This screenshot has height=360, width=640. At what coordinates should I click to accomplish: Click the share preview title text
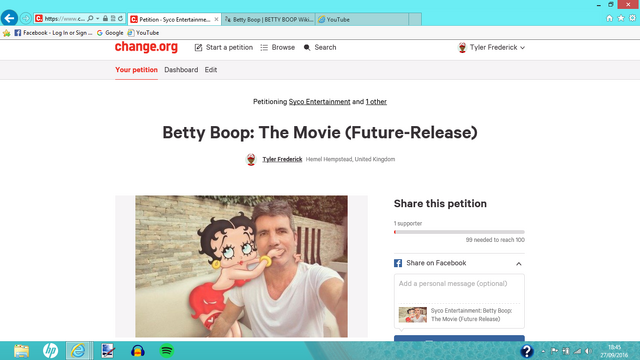[x=471, y=315]
